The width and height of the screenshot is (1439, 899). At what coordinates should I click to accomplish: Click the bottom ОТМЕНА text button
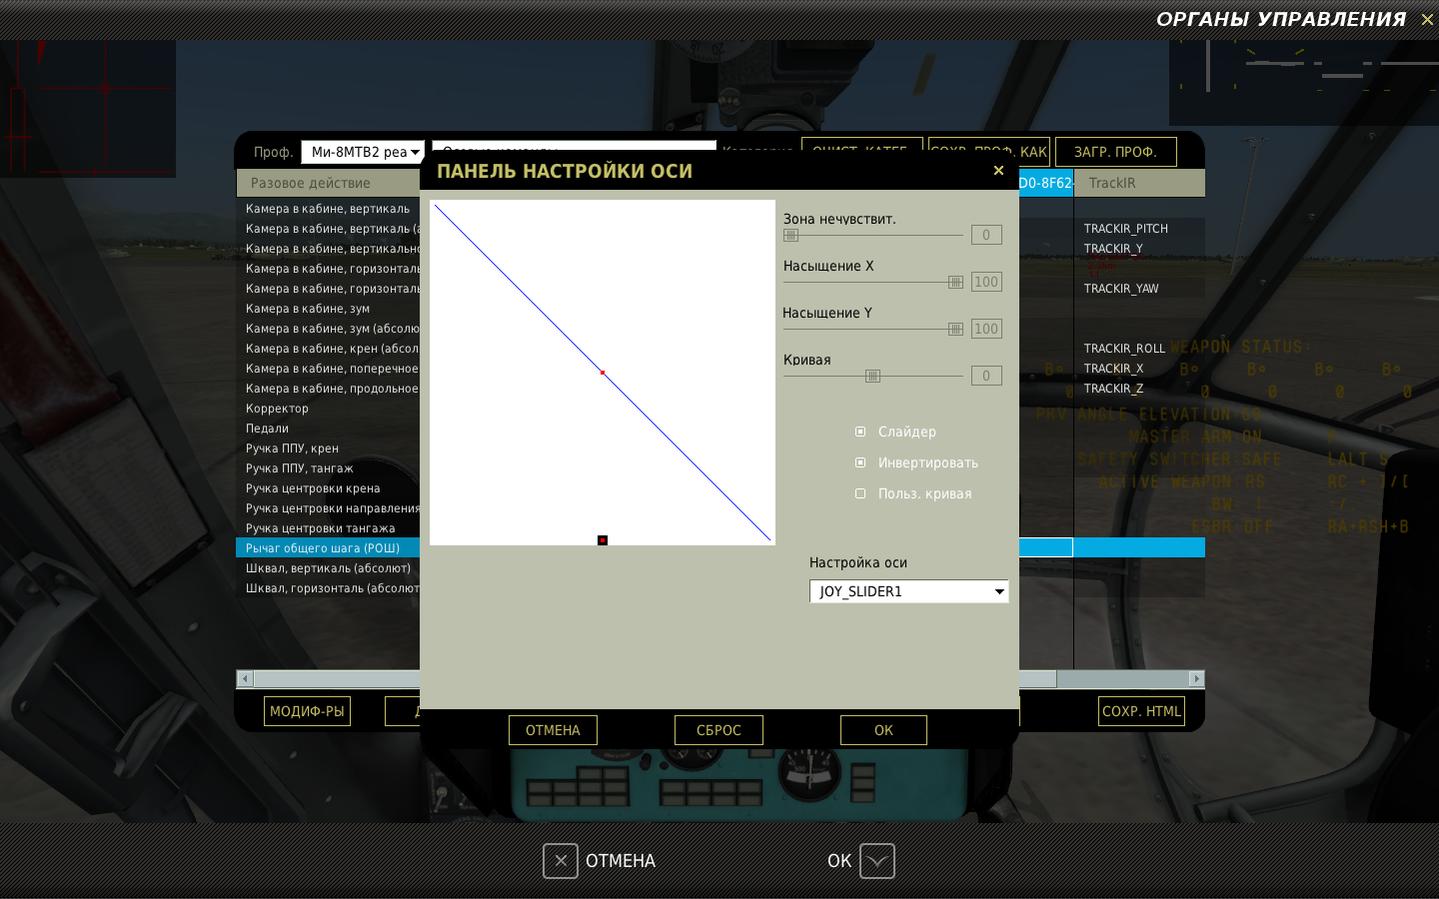click(620, 861)
